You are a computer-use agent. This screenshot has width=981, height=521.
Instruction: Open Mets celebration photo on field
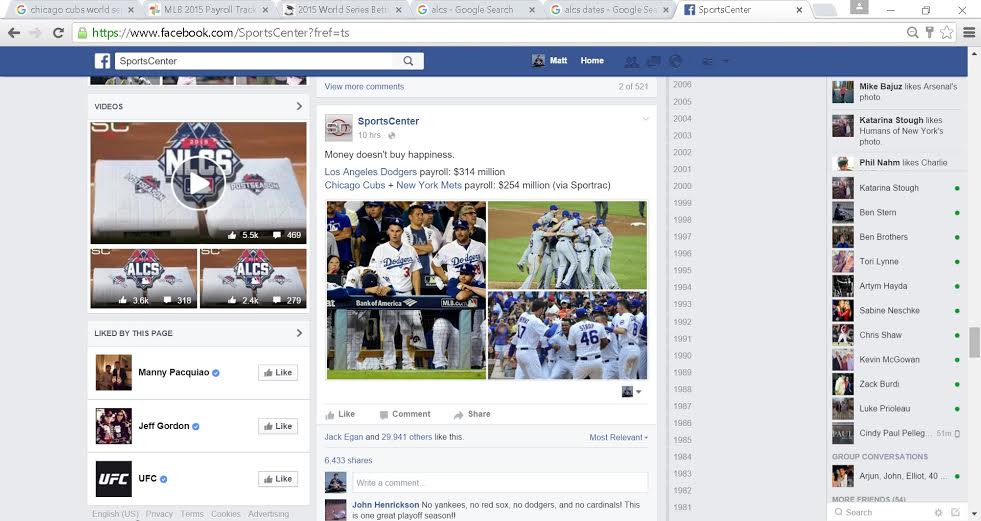[567, 245]
